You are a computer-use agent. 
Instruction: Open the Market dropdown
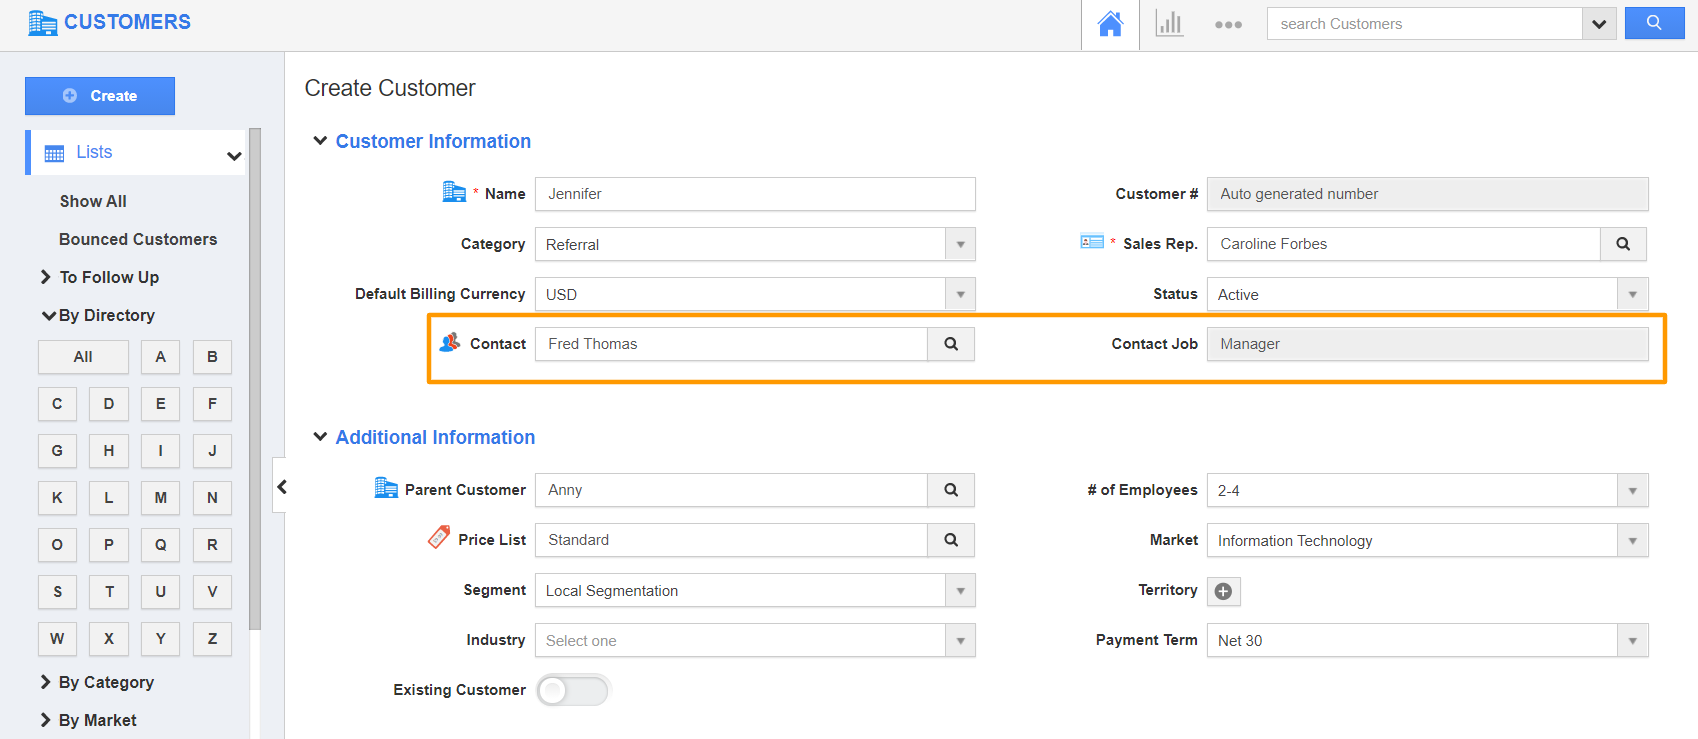coord(1427,540)
